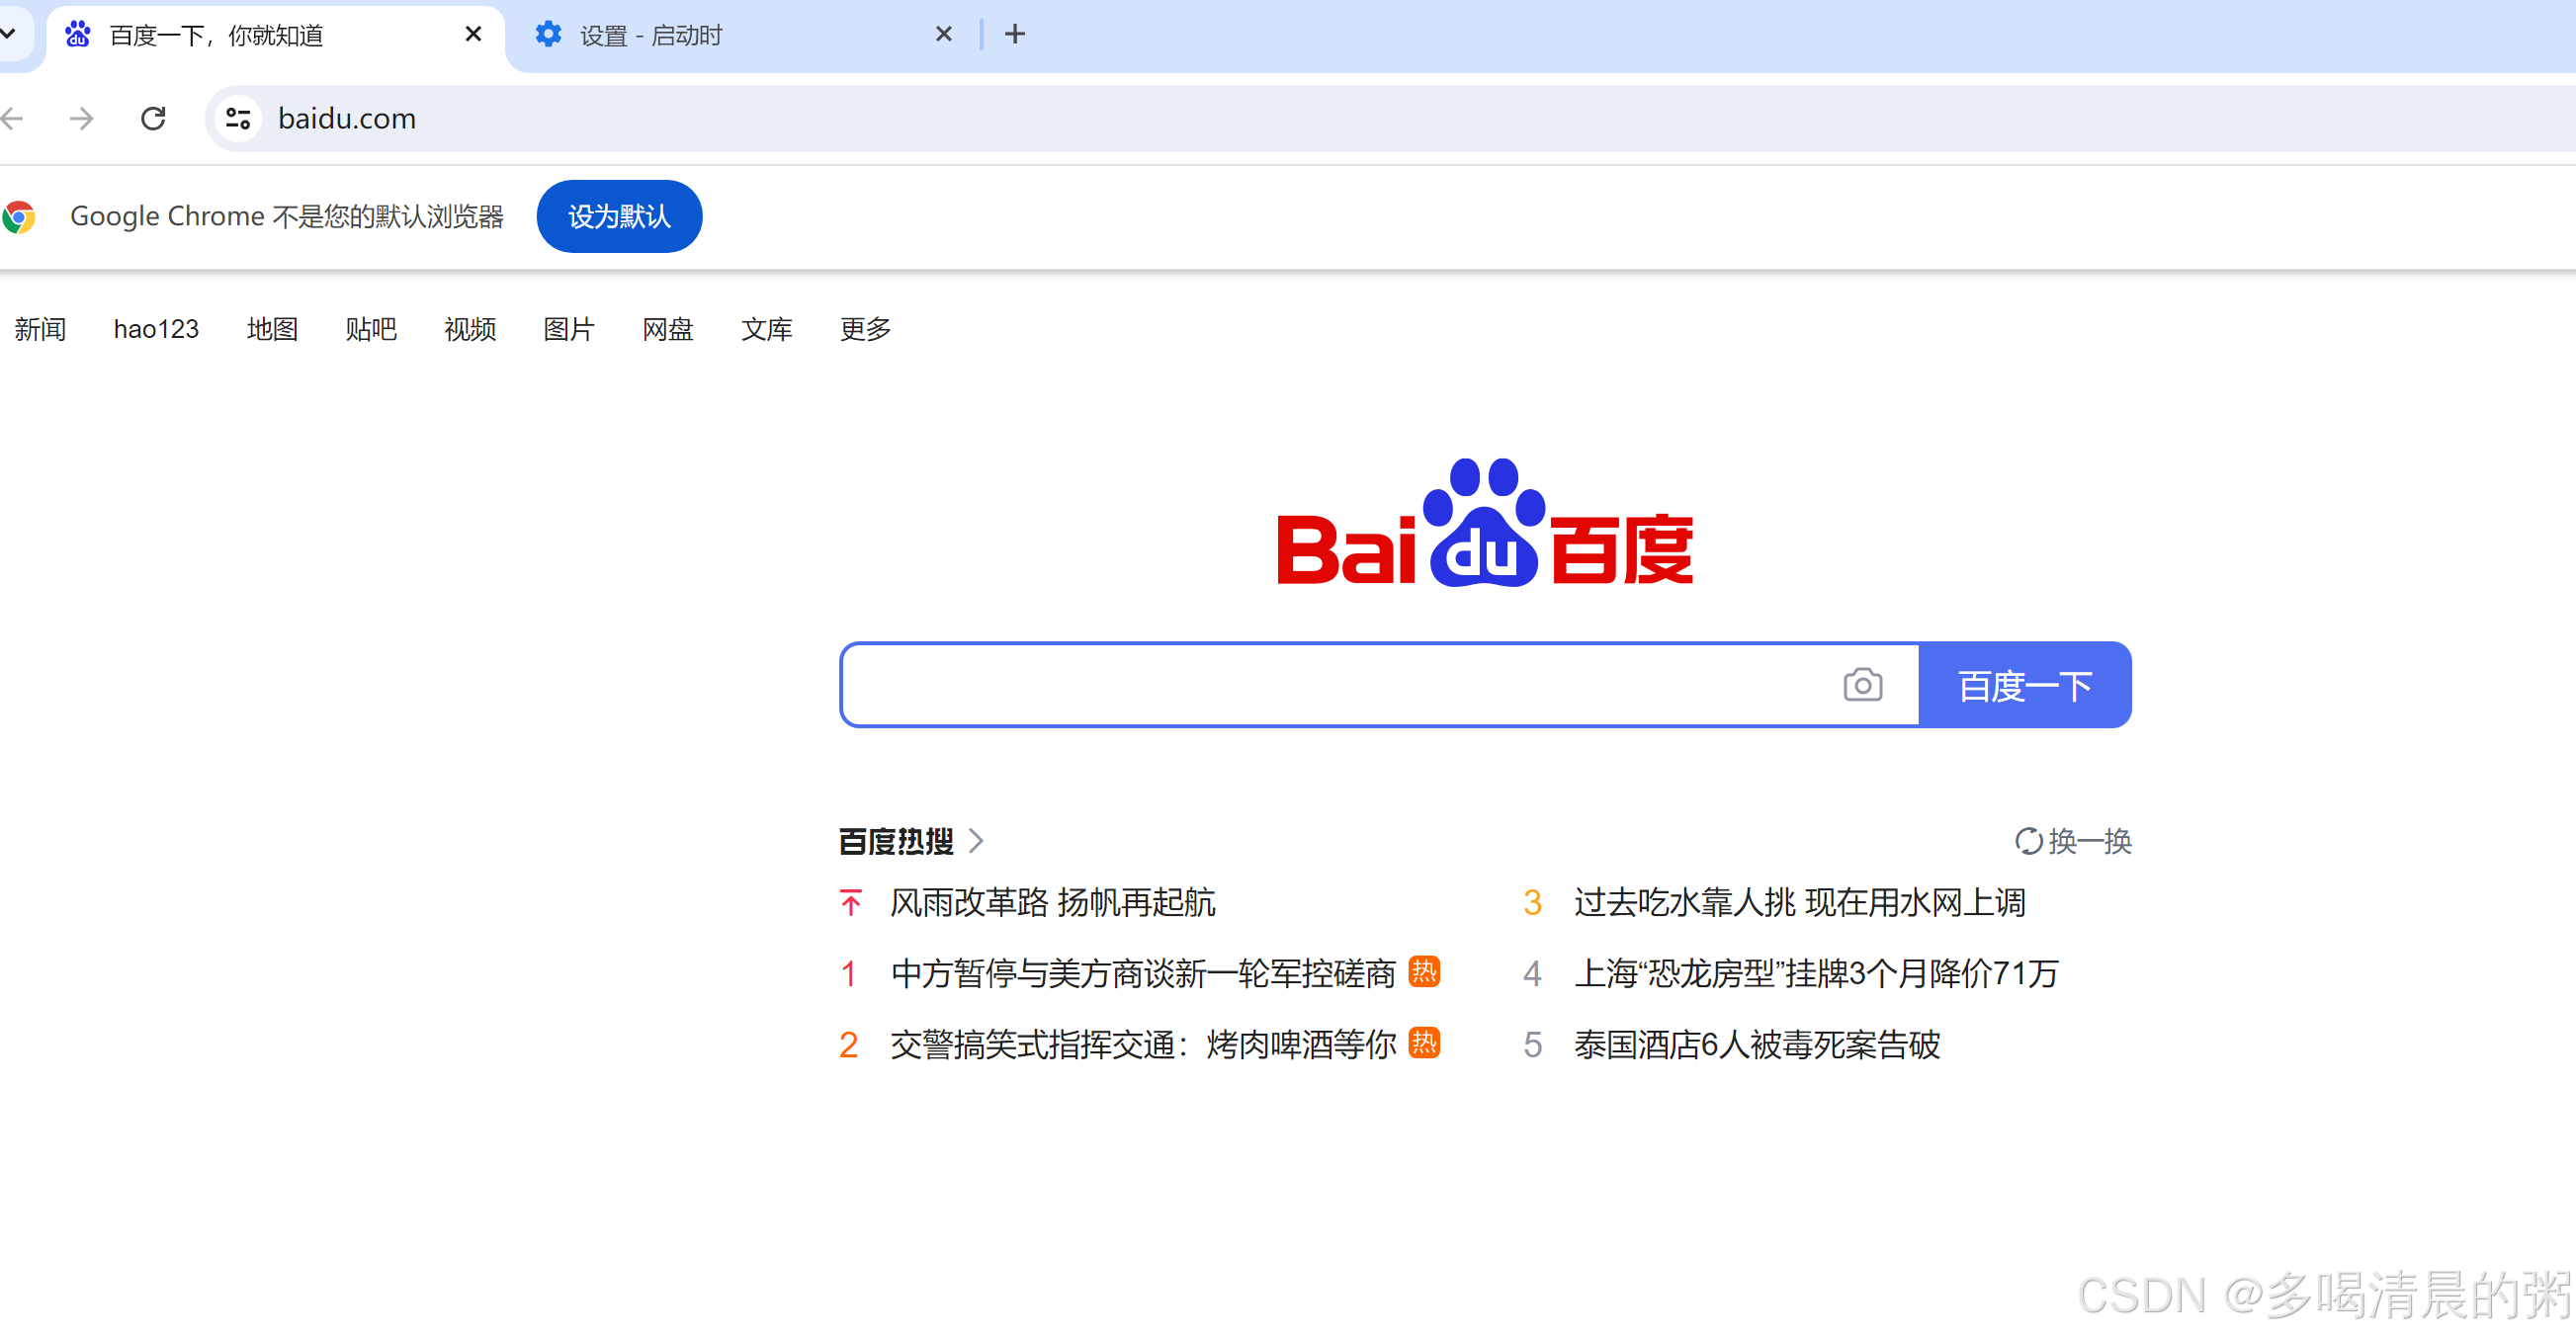Reload the page with refresh icon

pos(153,119)
